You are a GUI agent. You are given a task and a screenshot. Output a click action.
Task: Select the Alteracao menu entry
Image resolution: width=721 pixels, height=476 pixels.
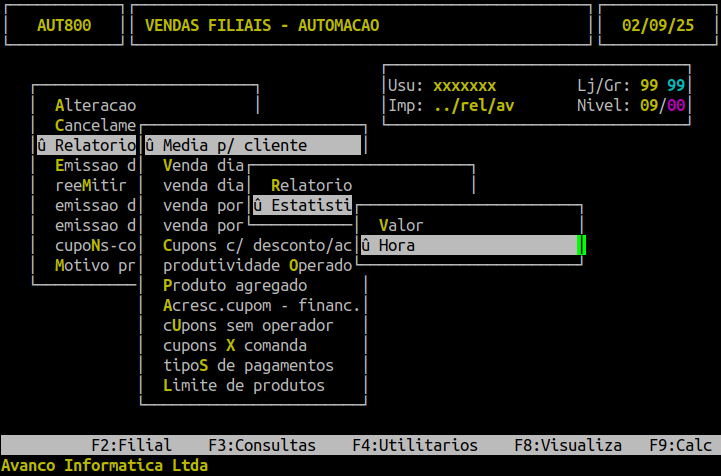click(96, 105)
